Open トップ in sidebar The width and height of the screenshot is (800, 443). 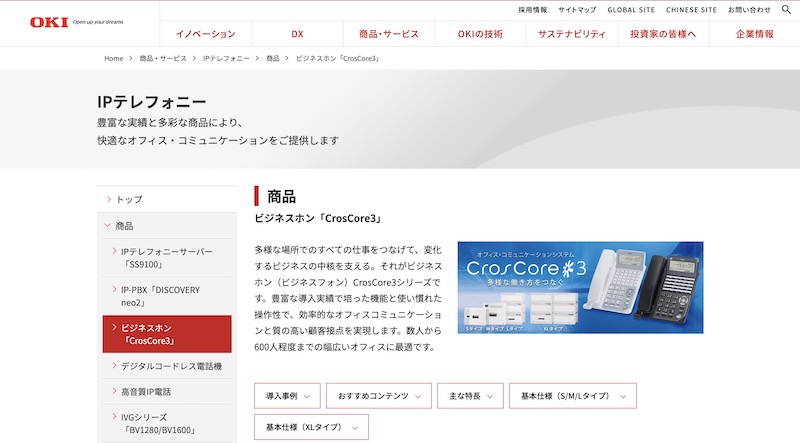click(167, 199)
